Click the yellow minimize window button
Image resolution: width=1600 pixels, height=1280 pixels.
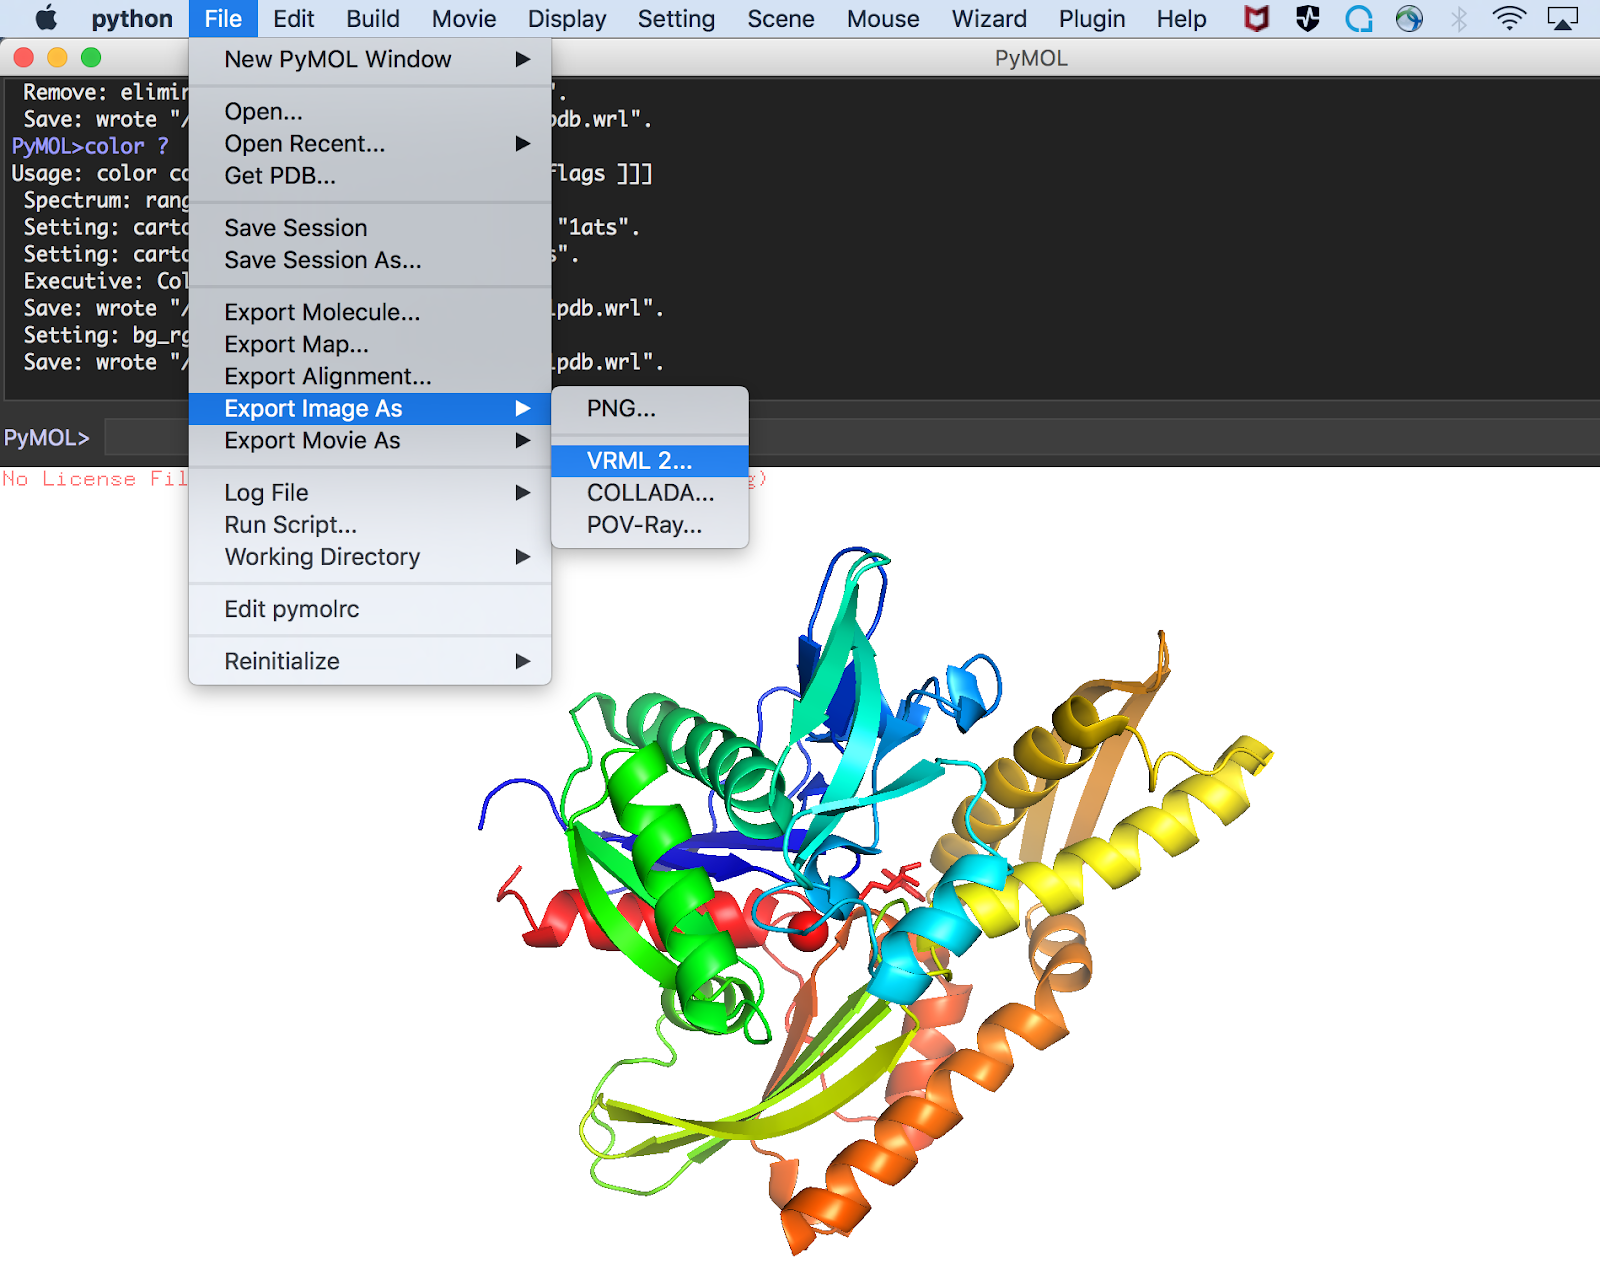point(57,58)
